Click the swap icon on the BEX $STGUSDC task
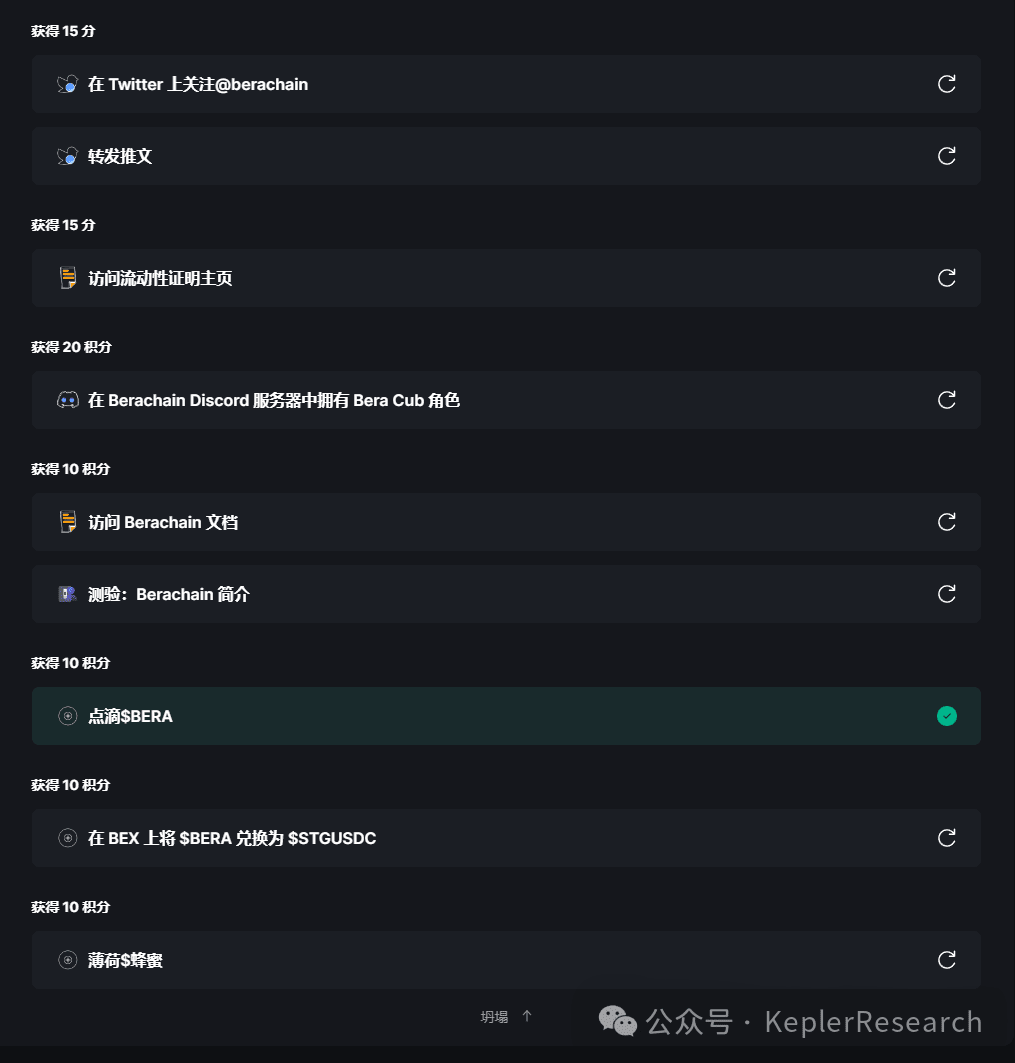 (x=67, y=838)
